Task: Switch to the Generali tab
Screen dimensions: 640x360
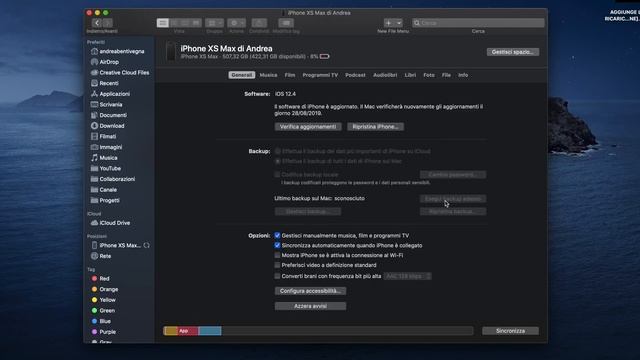Action: point(242,75)
